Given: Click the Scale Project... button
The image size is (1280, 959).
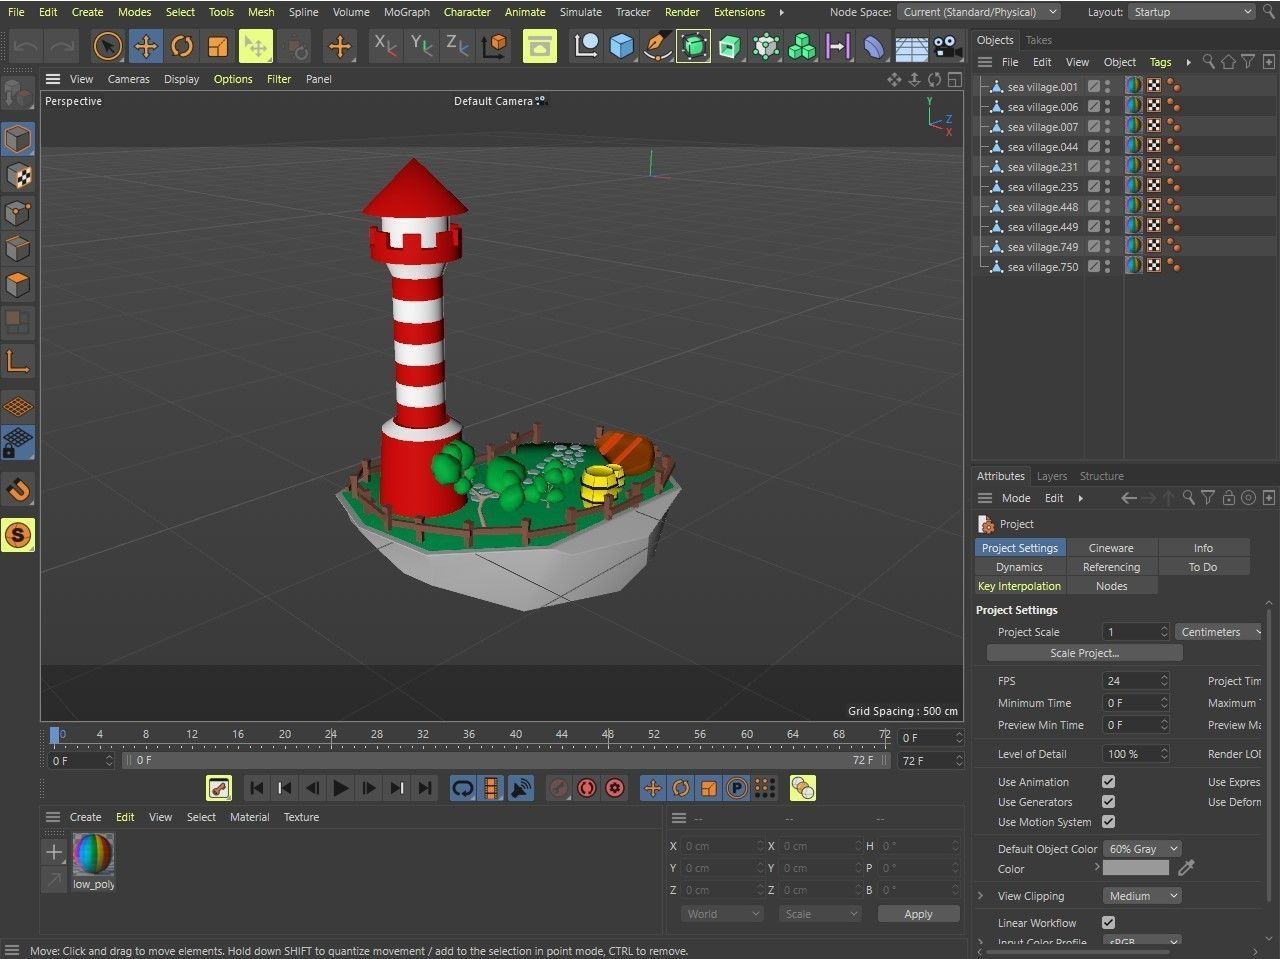Looking at the screenshot, I should (1085, 653).
